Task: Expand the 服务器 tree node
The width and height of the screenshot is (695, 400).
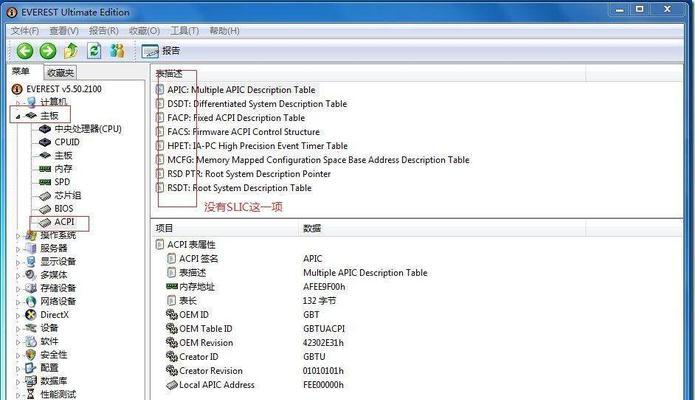Action: tap(18, 249)
